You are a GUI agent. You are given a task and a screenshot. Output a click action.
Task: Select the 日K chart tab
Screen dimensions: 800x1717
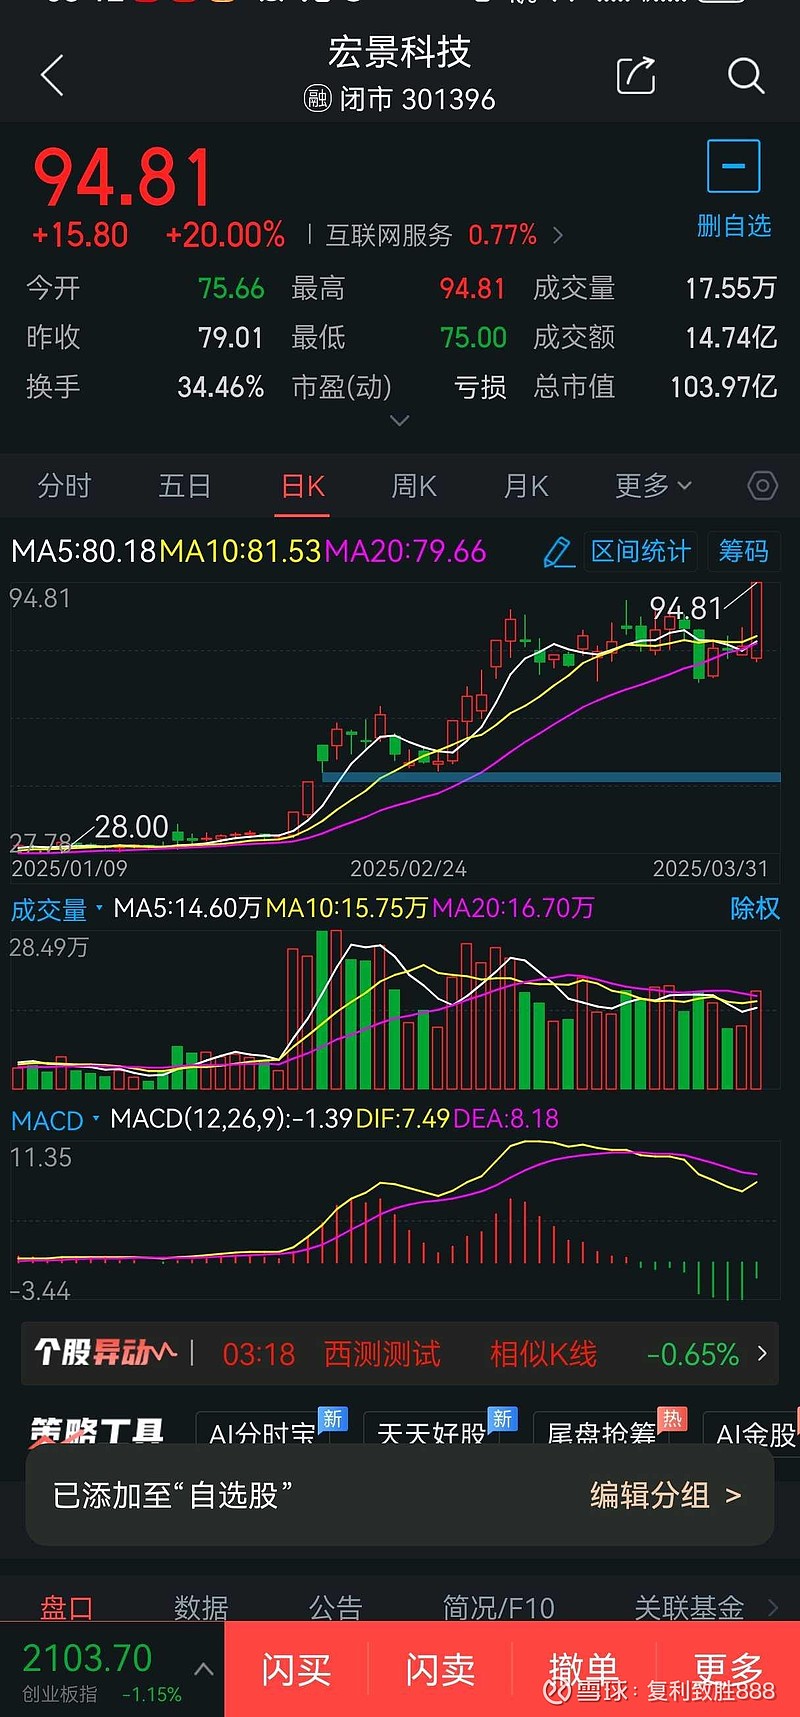(303, 487)
